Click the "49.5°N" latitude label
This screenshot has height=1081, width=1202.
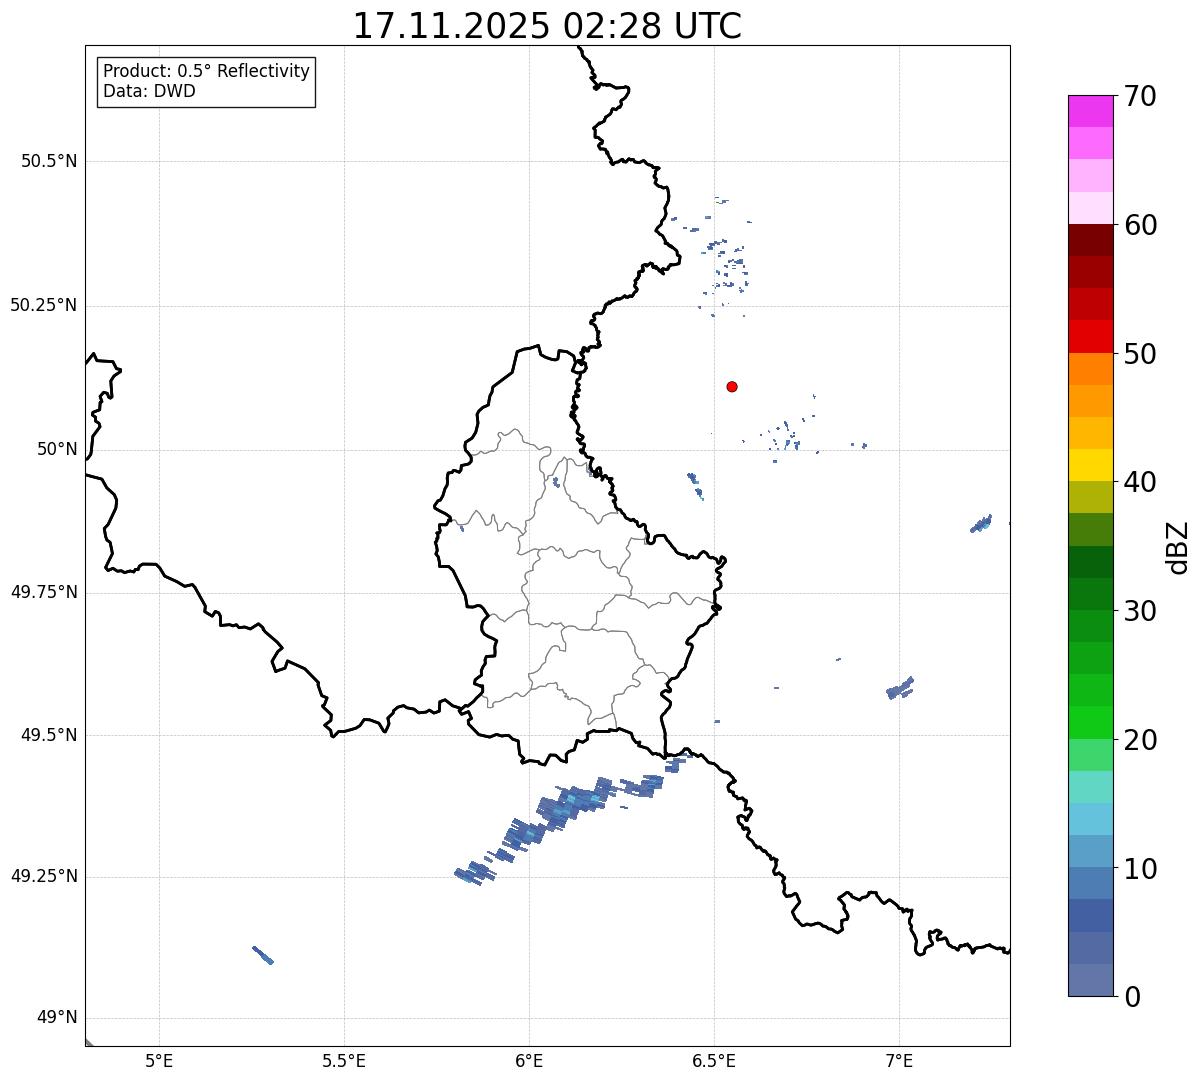tap(49, 735)
